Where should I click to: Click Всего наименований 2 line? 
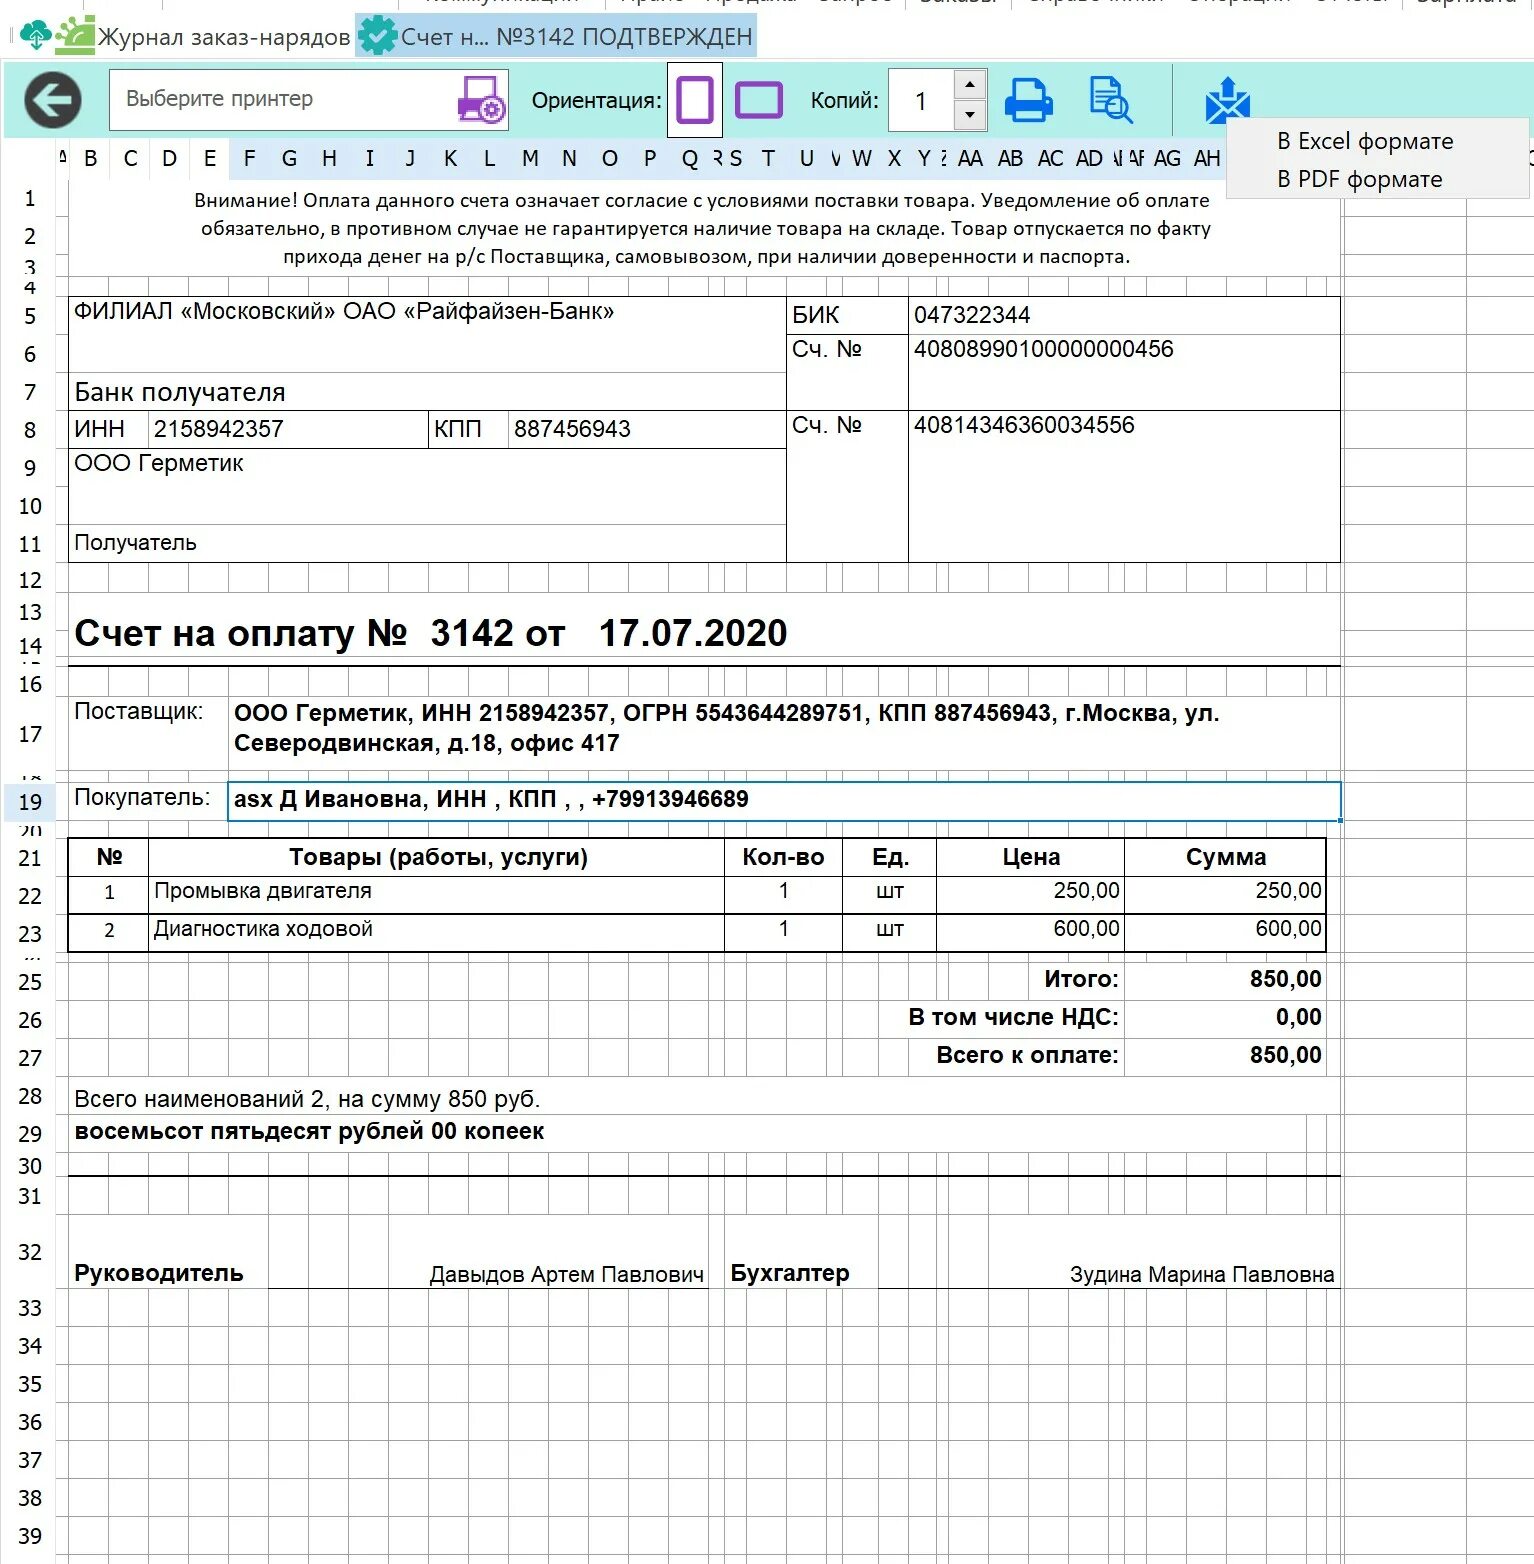[x=307, y=1099]
